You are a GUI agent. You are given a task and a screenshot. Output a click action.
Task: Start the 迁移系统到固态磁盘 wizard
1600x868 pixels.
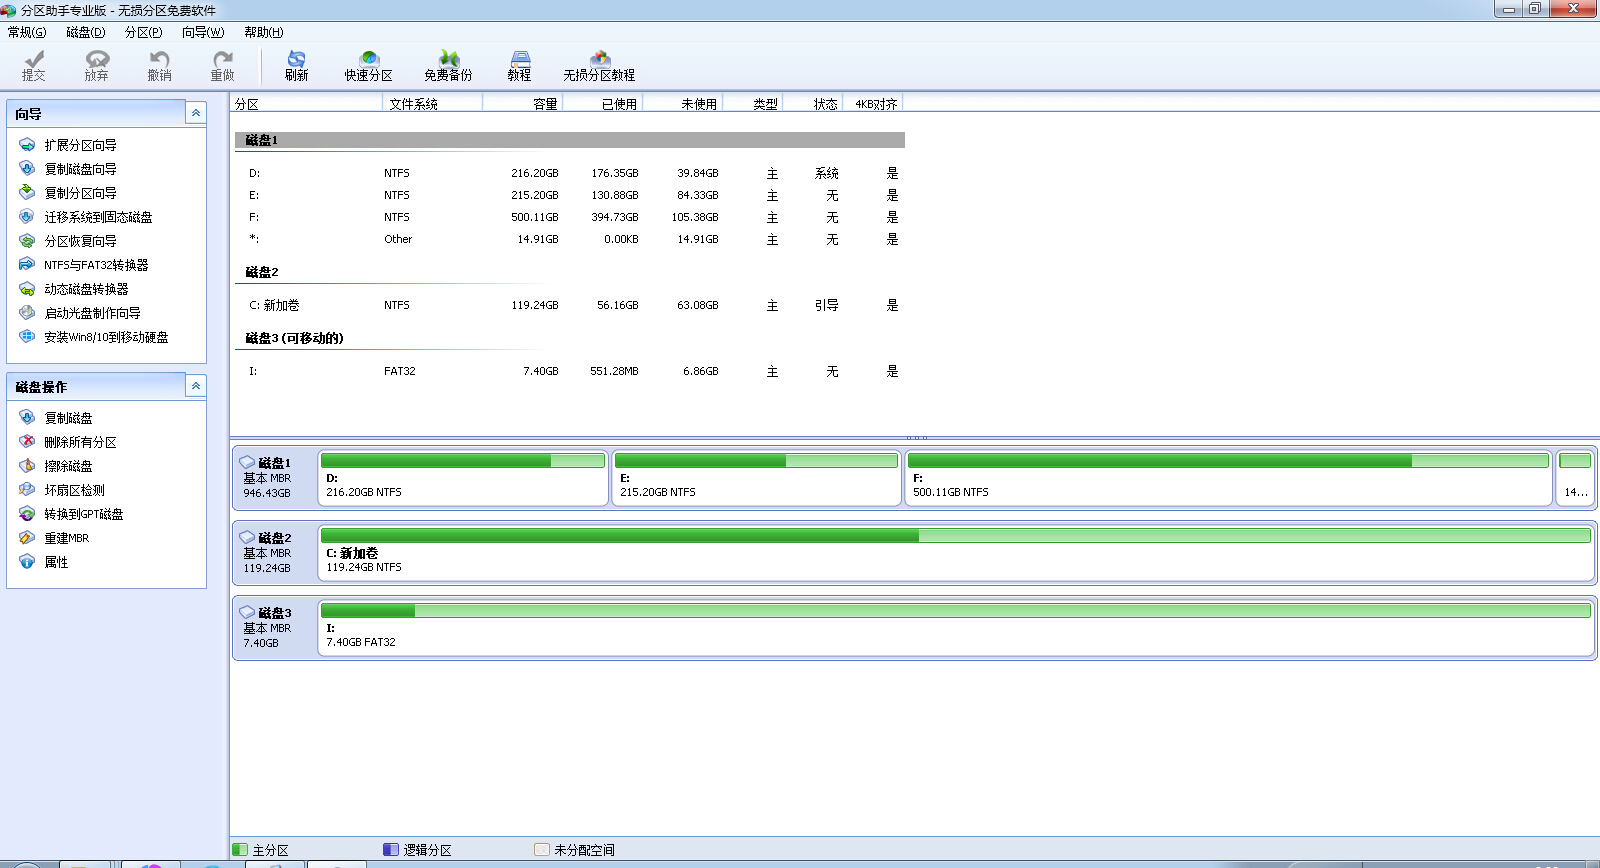tap(98, 217)
